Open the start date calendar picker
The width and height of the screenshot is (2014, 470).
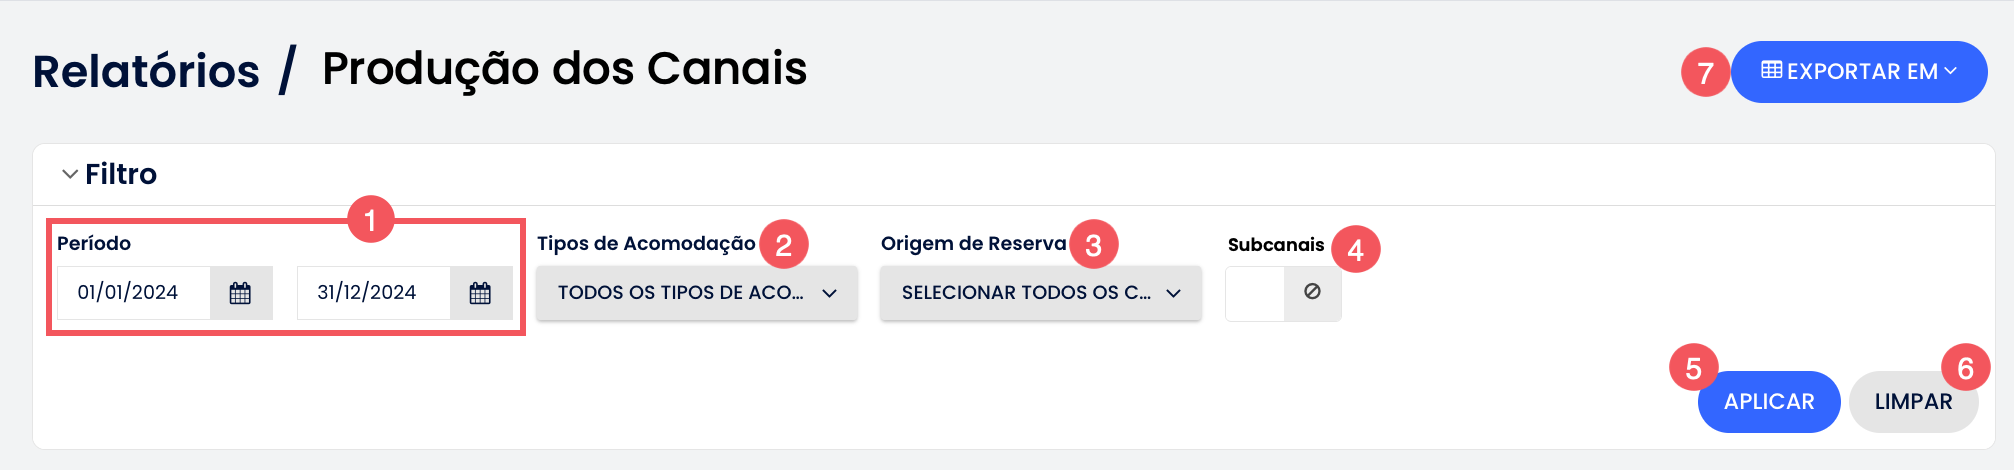(x=240, y=293)
